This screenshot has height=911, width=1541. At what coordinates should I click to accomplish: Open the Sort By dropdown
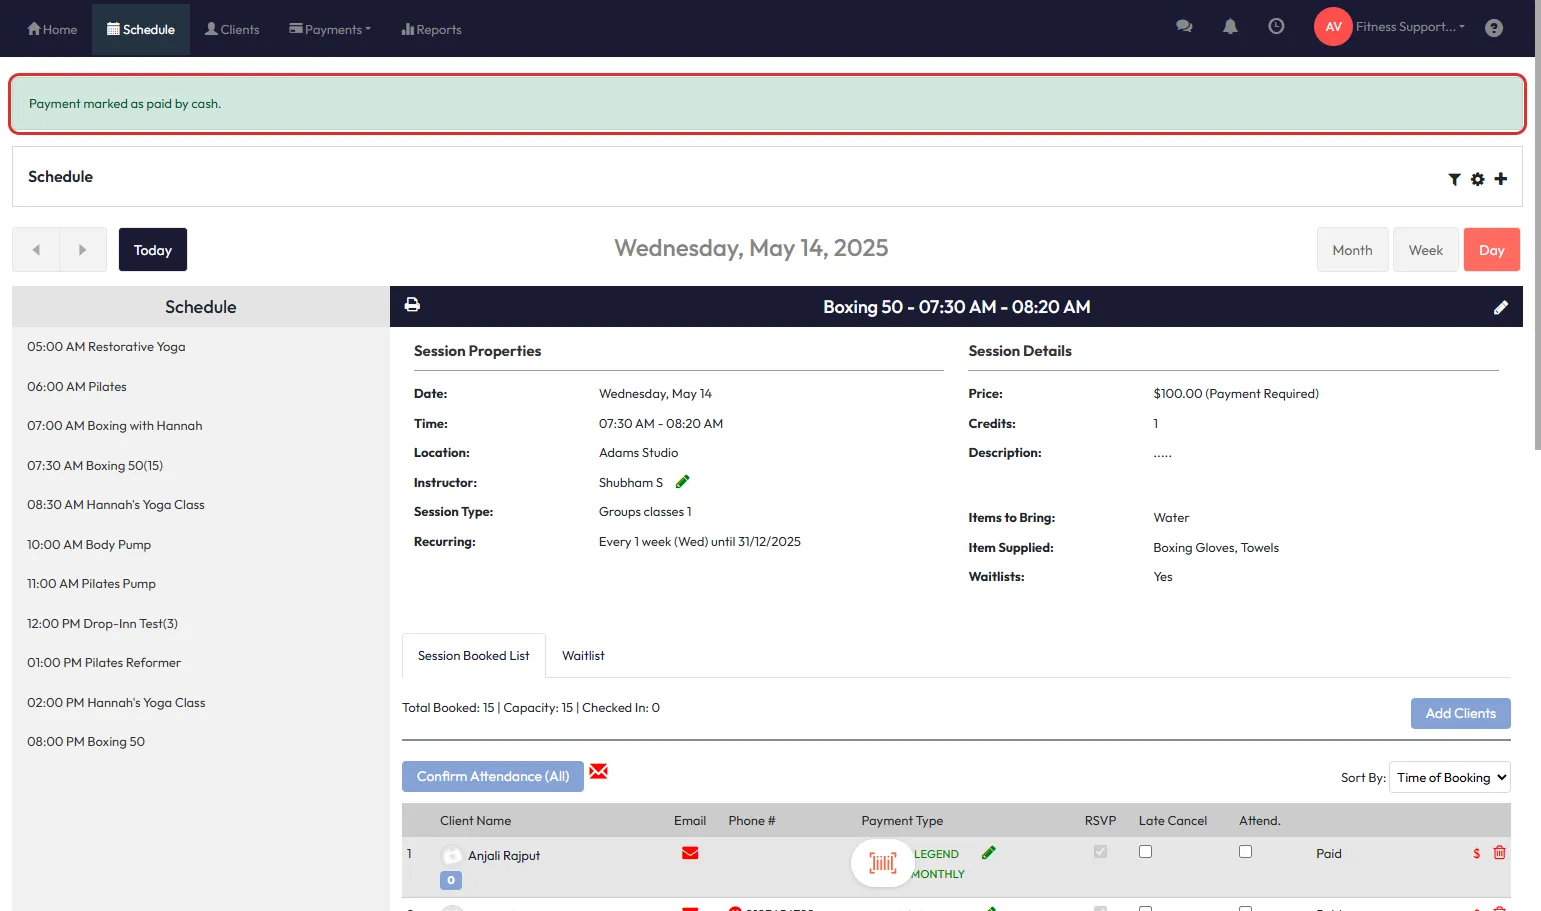click(1449, 778)
